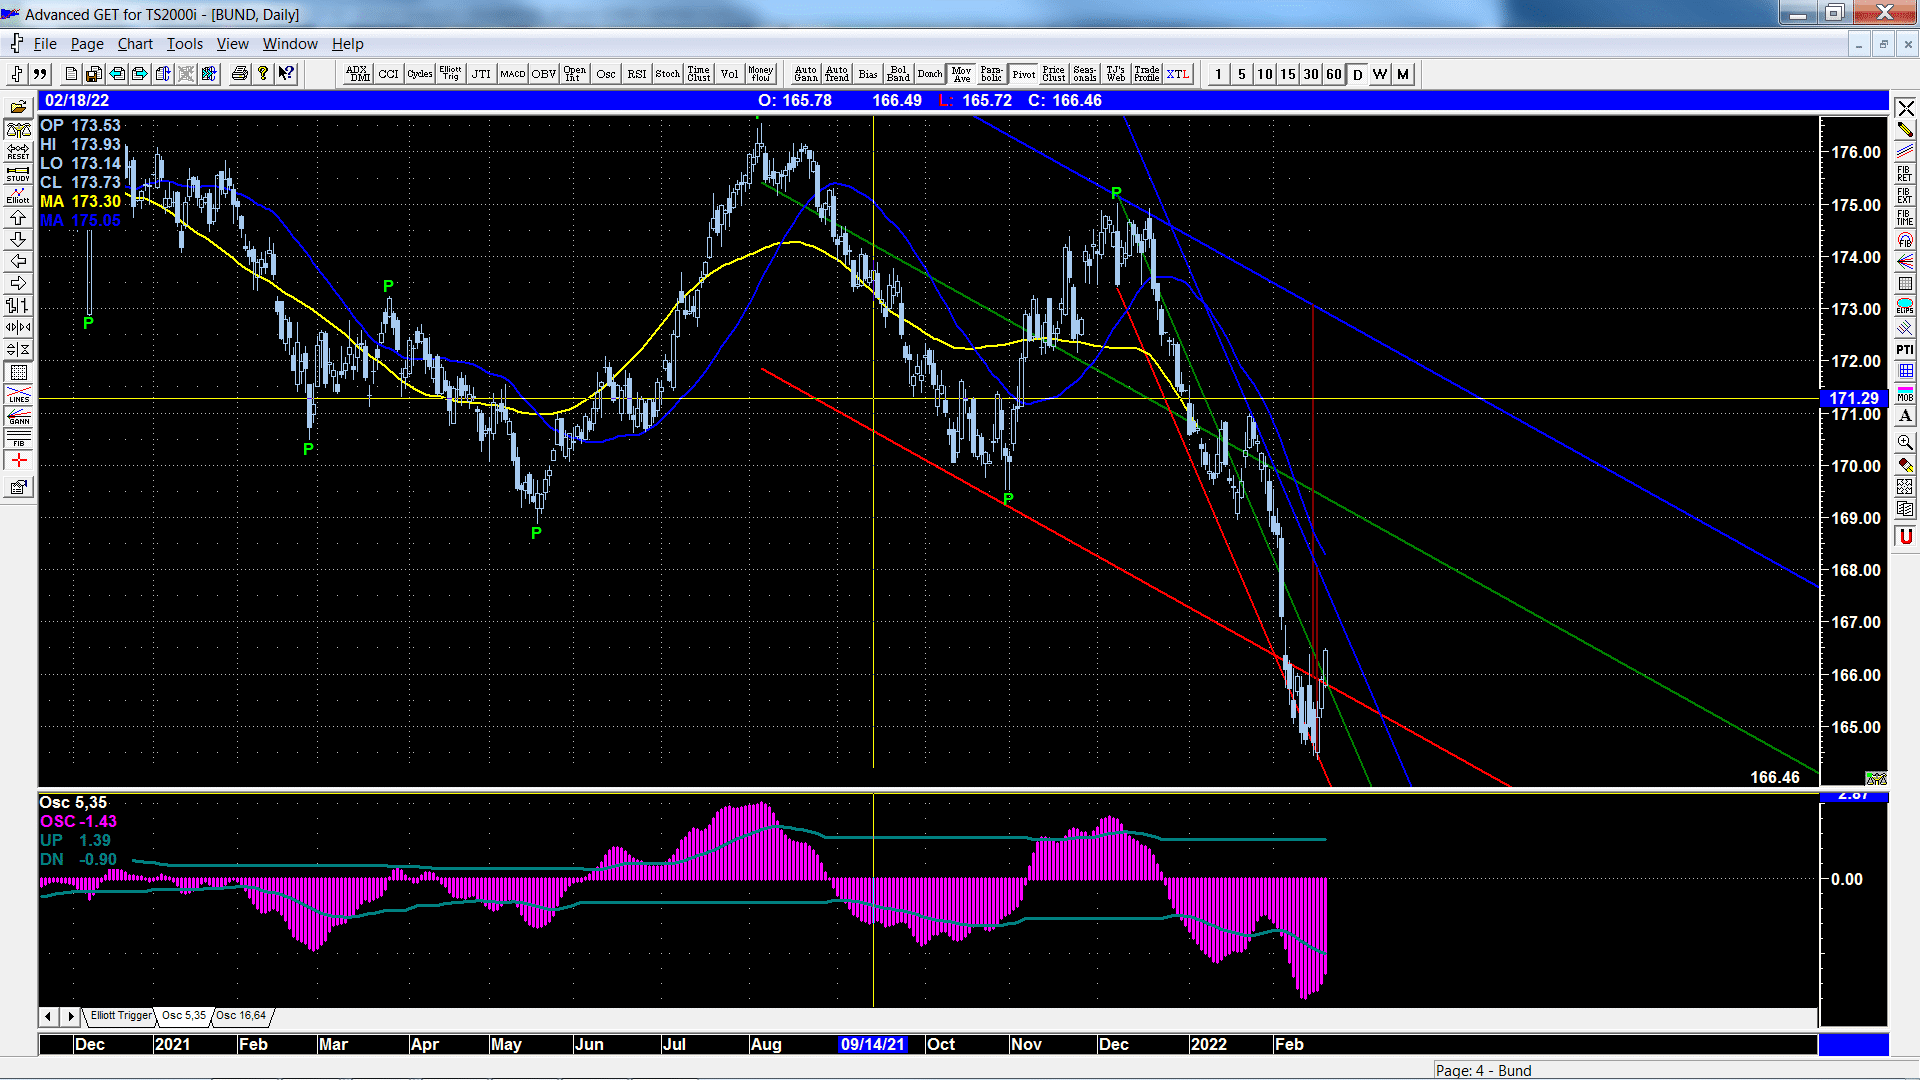Click the JTI study button
The width and height of the screenshot is (1920, 1080).
tap(481, 74)
